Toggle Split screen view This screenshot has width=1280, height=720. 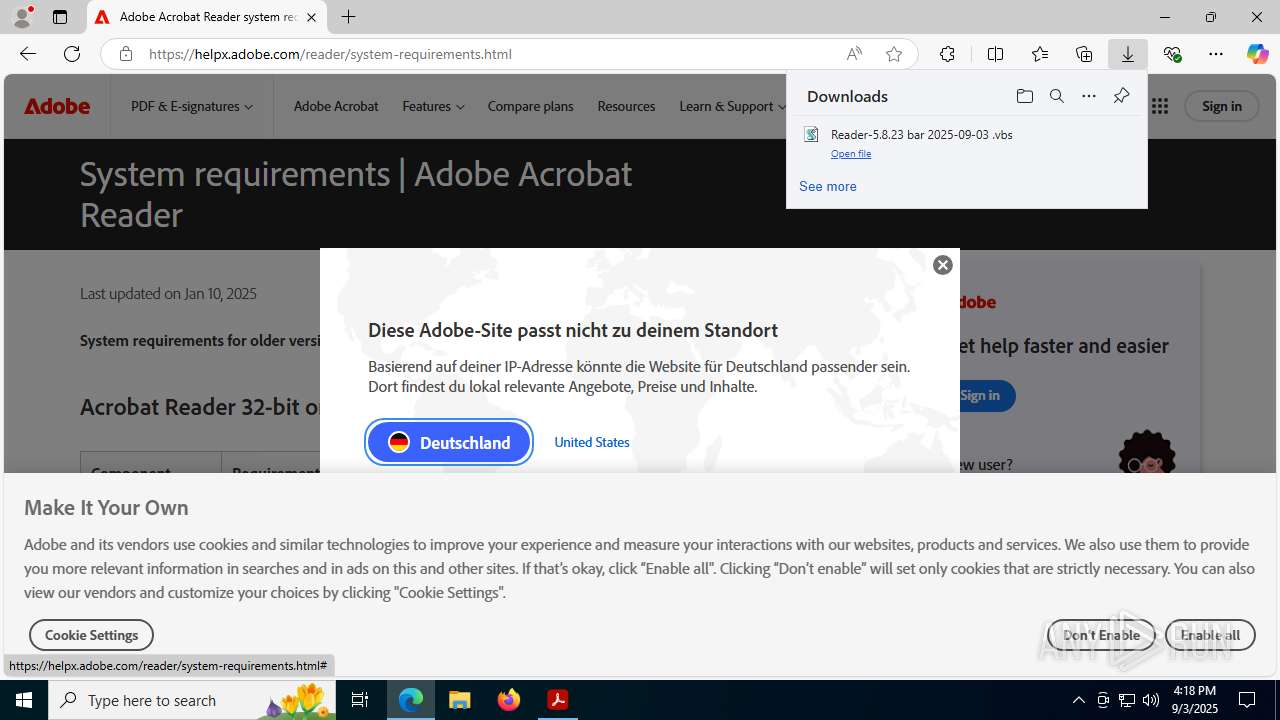(995, 54)
